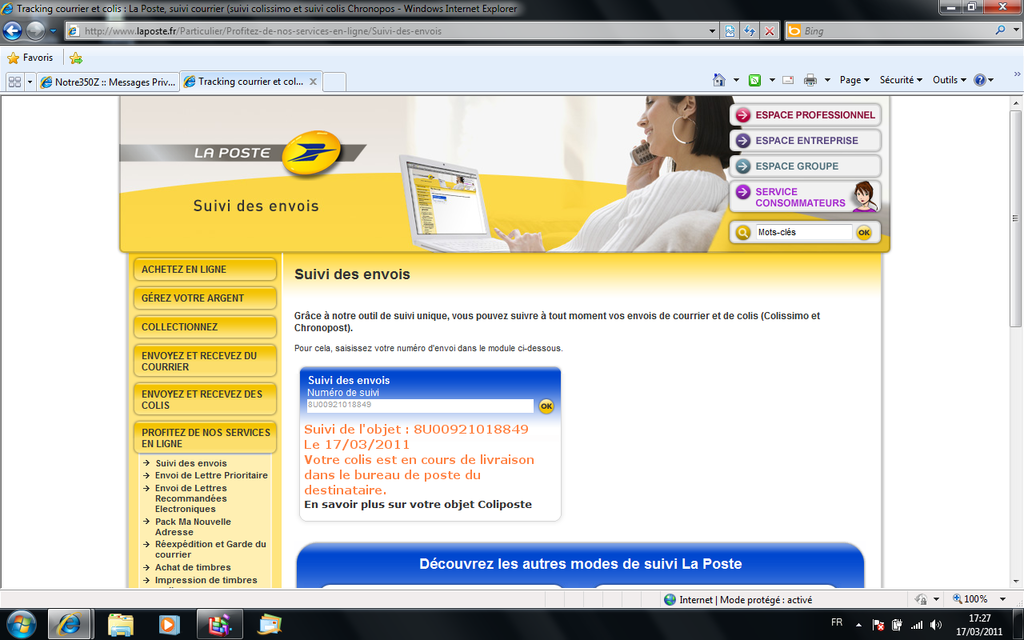Screen dimensions: 1024x640
Task: Open Envoyez et recevez du courrier menu
Action: tap(205, 361)
